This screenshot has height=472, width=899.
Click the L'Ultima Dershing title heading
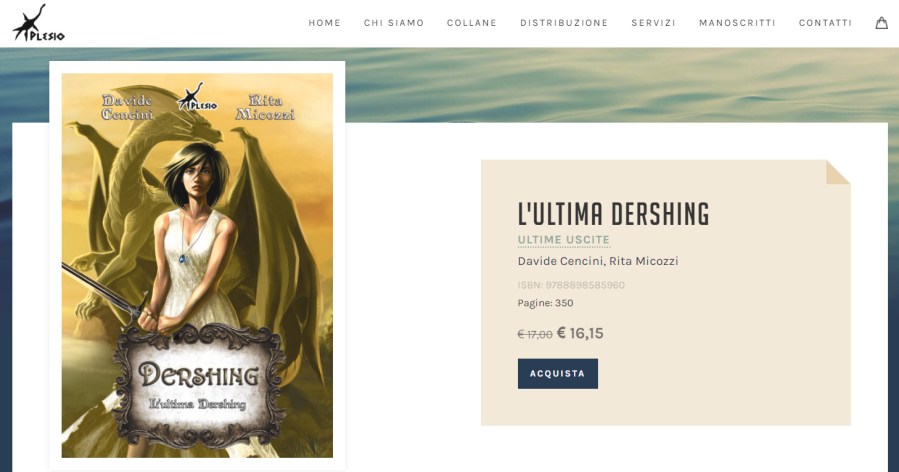click(613, 214)
